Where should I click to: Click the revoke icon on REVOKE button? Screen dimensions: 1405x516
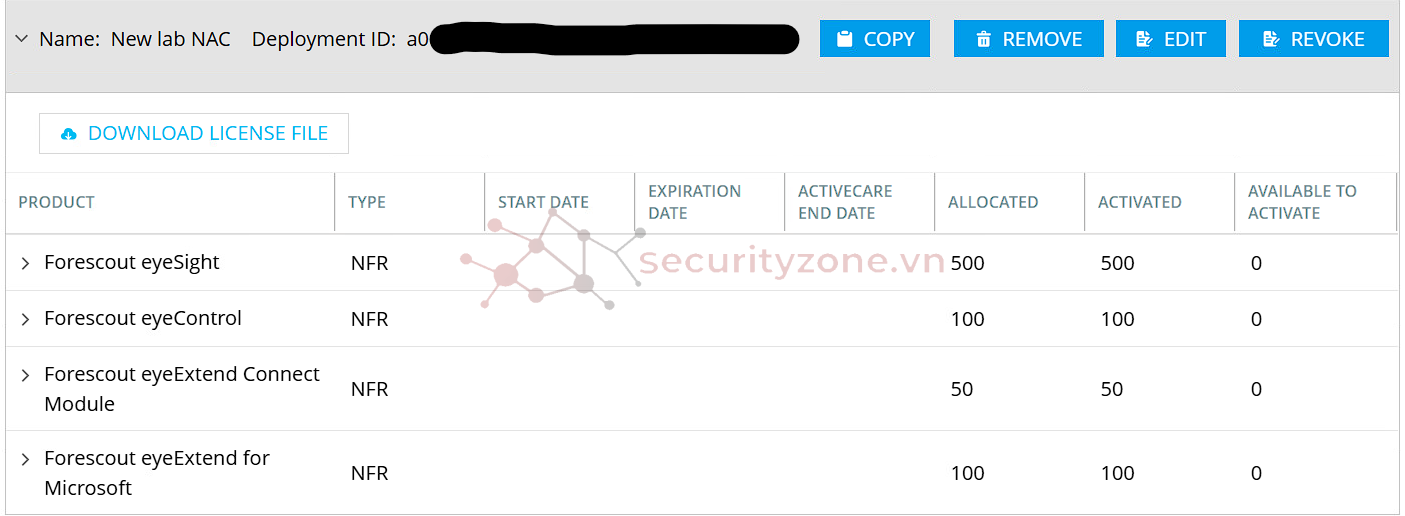[1271, 39]
